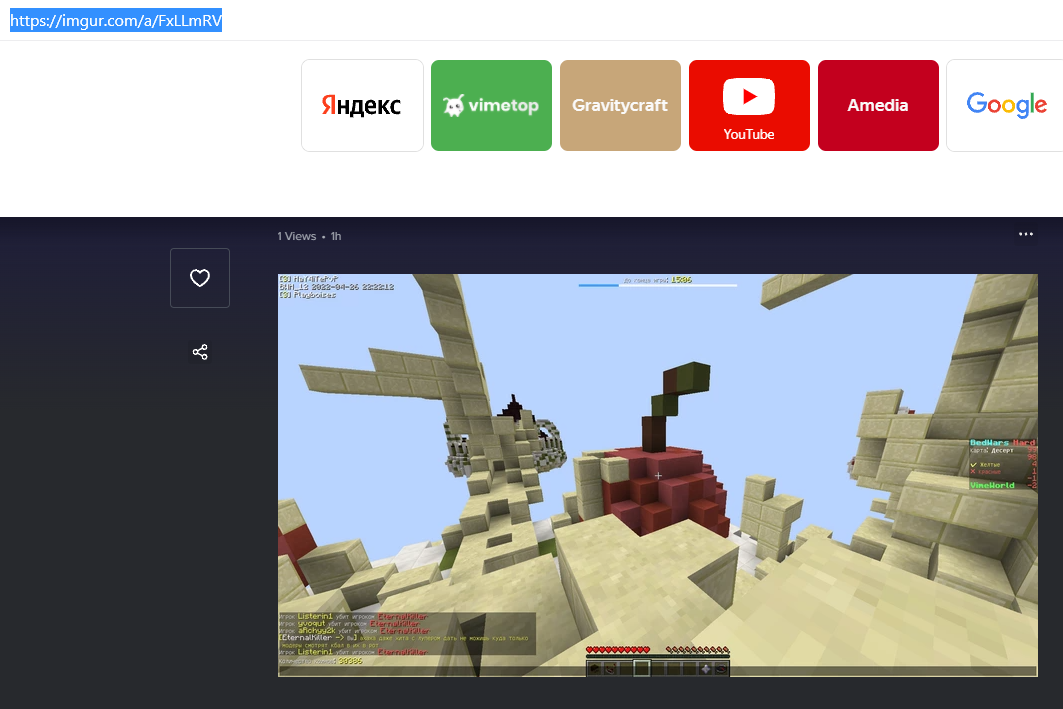Open the Google shortcut tile
1063x709 pixels.
click(1005, 105)
